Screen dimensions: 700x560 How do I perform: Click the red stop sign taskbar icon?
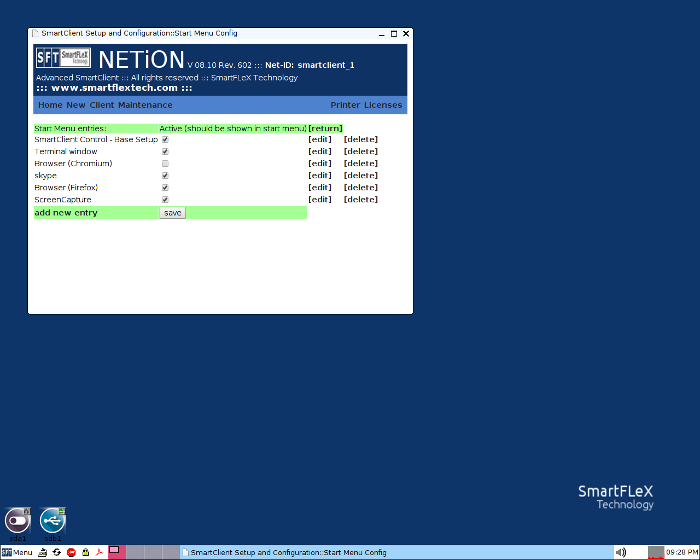coord(71,552)
